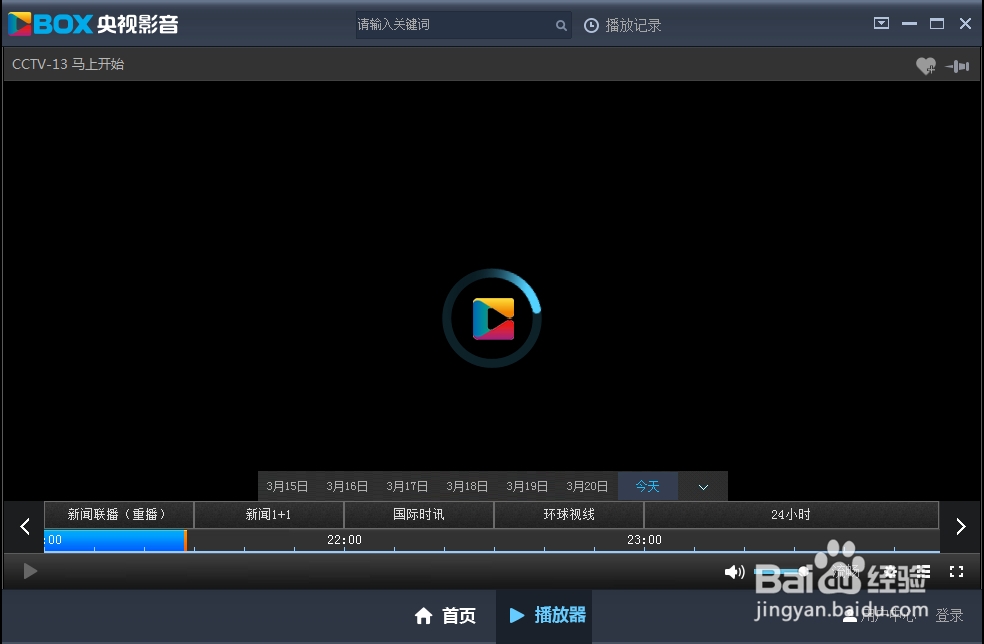Select date 3月17日
The image size is (984, 644).
click(x=407, y=486)
